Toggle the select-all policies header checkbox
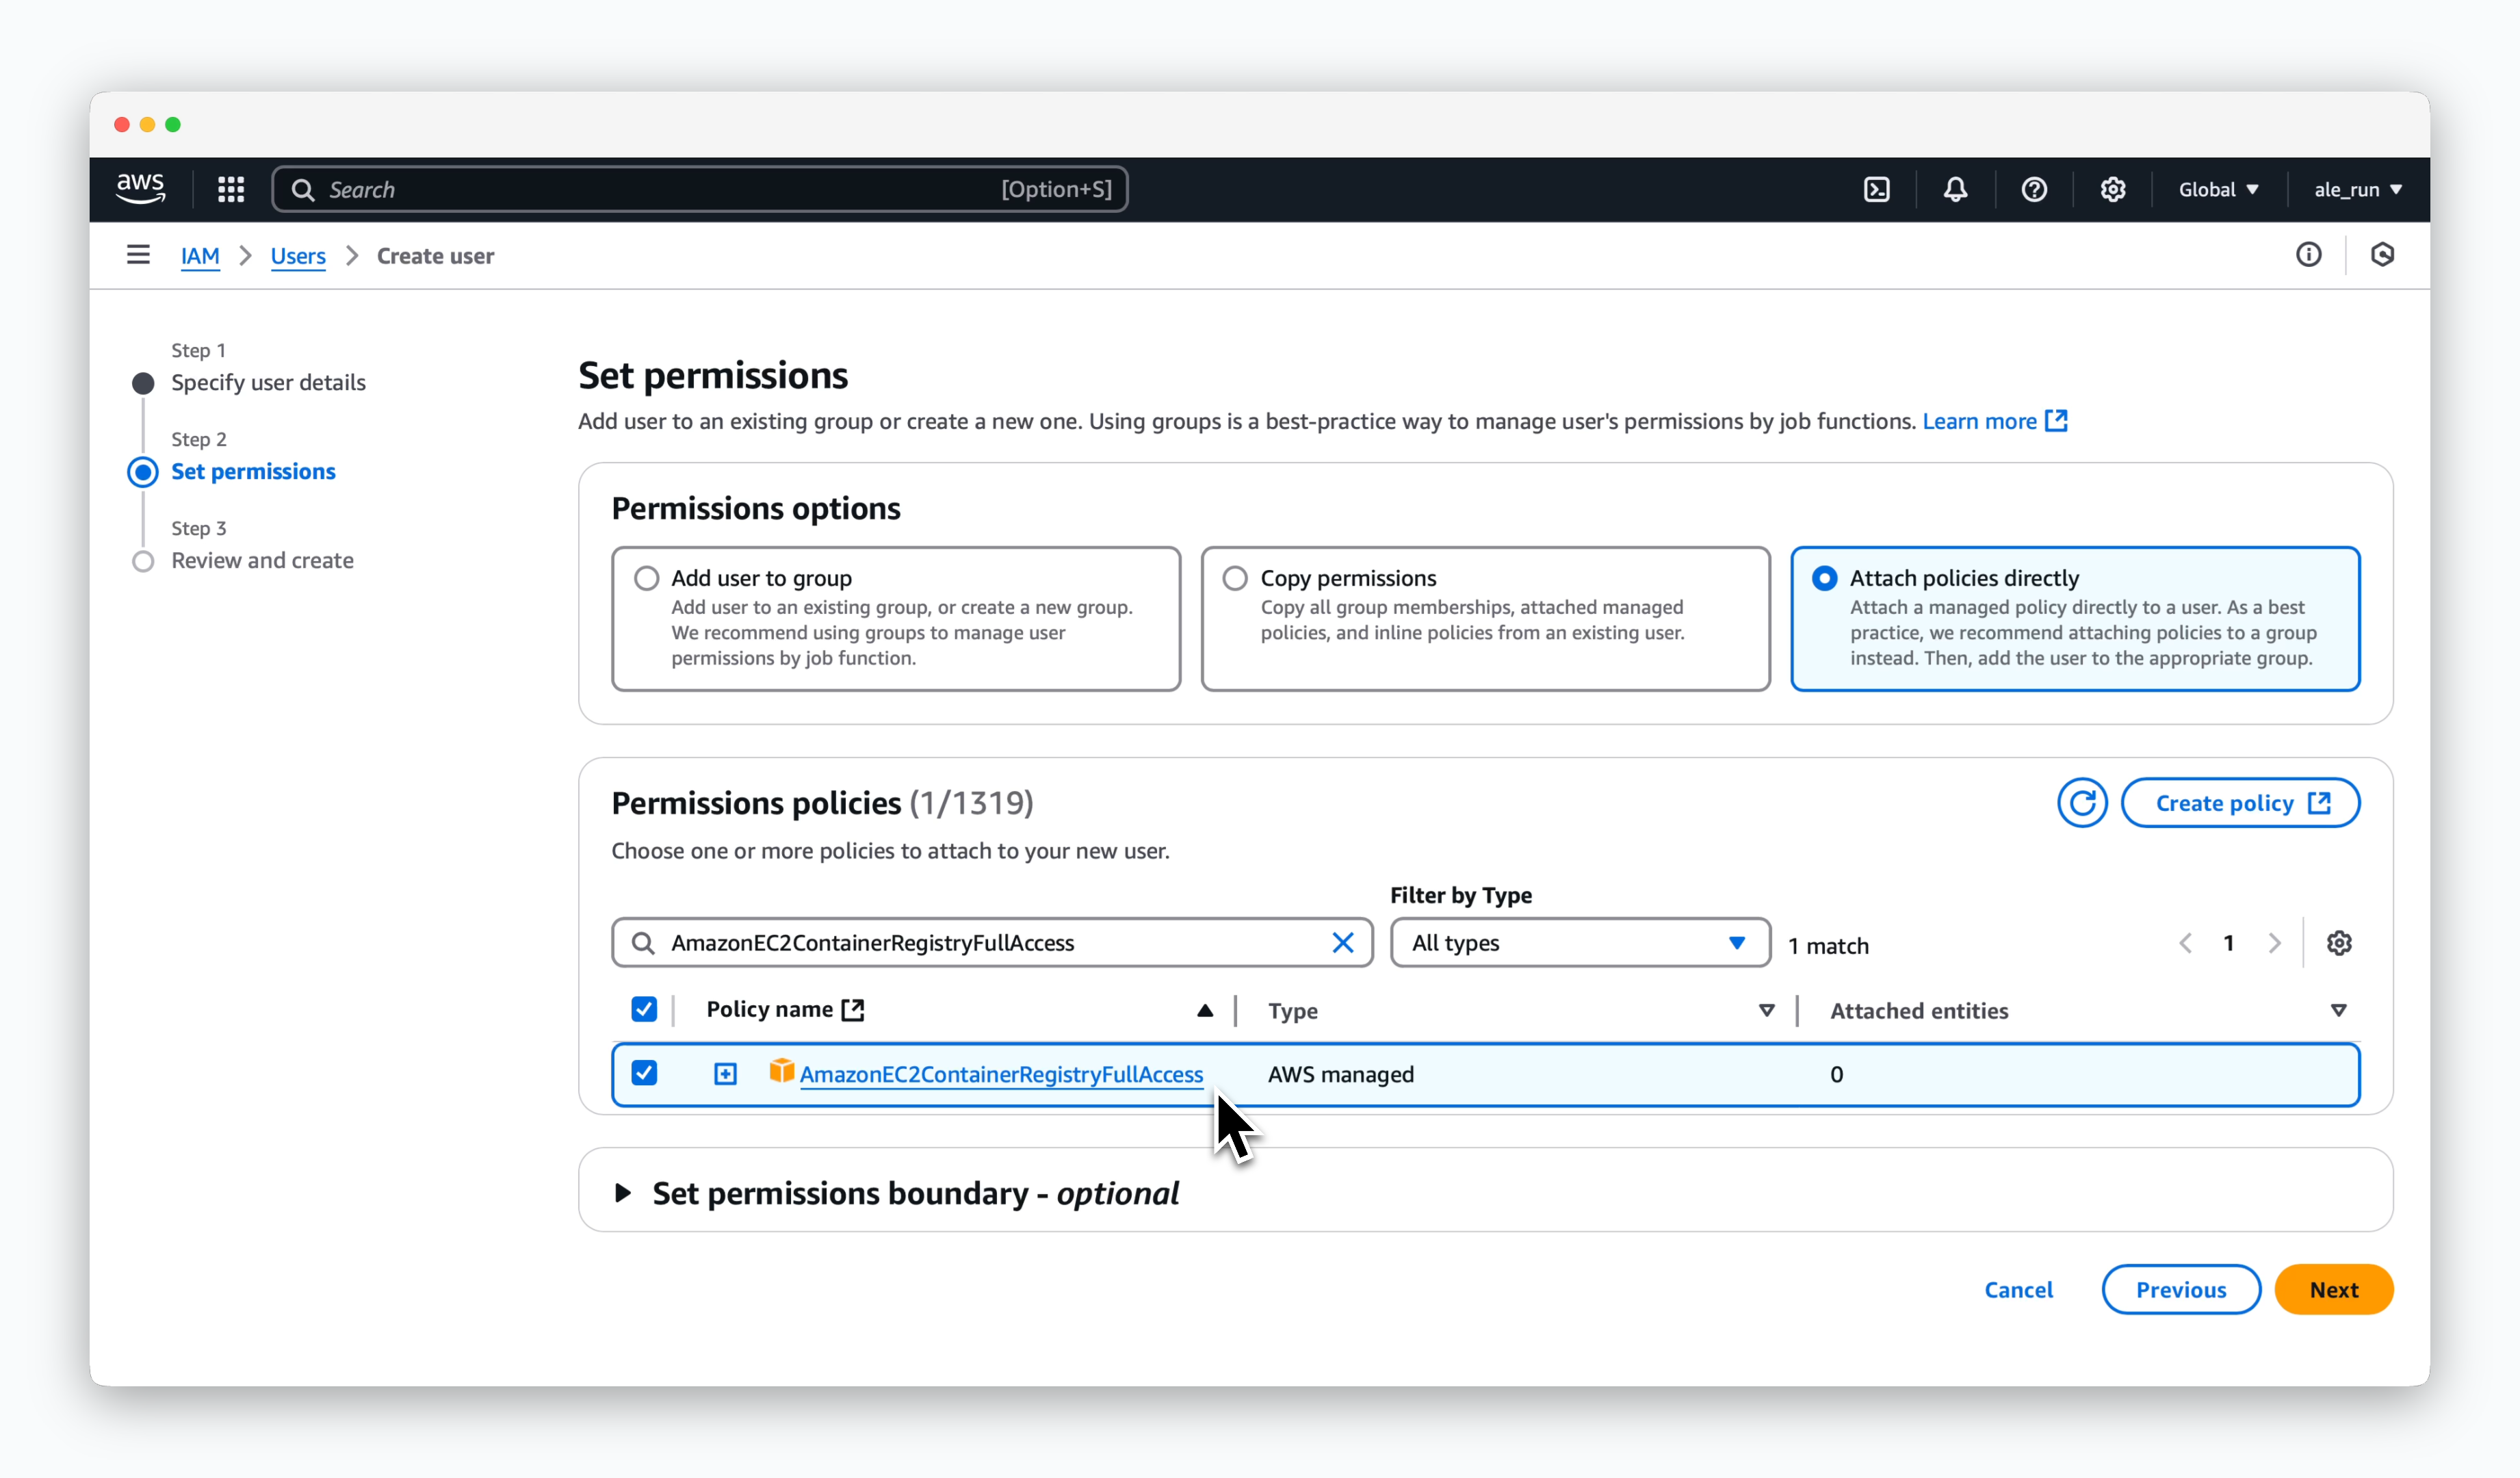2520x1478 pixels. (x=644, y=1009)
